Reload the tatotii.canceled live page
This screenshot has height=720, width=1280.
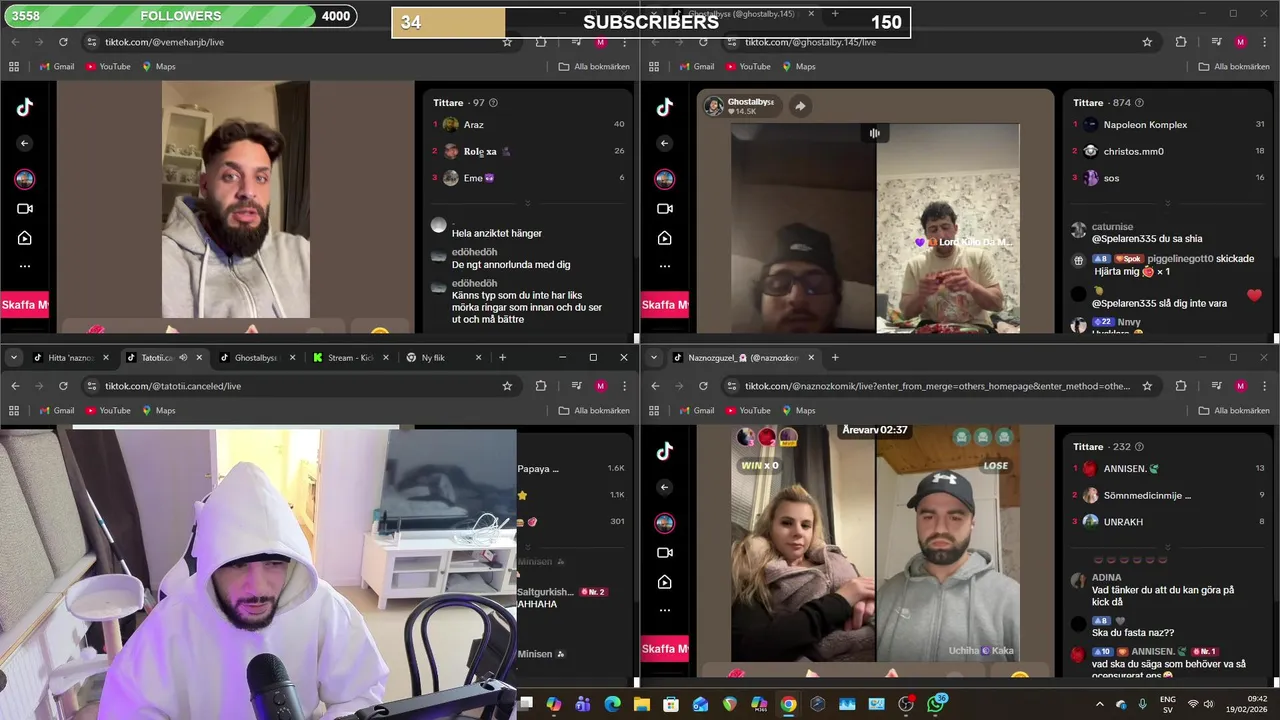click(x=63, y=386)
